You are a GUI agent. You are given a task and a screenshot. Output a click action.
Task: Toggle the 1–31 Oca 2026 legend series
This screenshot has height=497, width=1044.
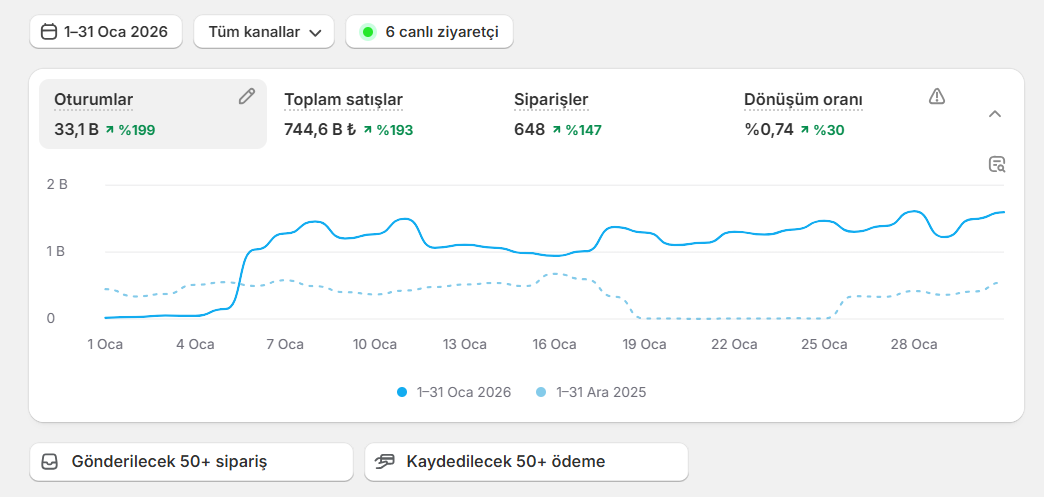pyautogui.click(x=455, y=392)
